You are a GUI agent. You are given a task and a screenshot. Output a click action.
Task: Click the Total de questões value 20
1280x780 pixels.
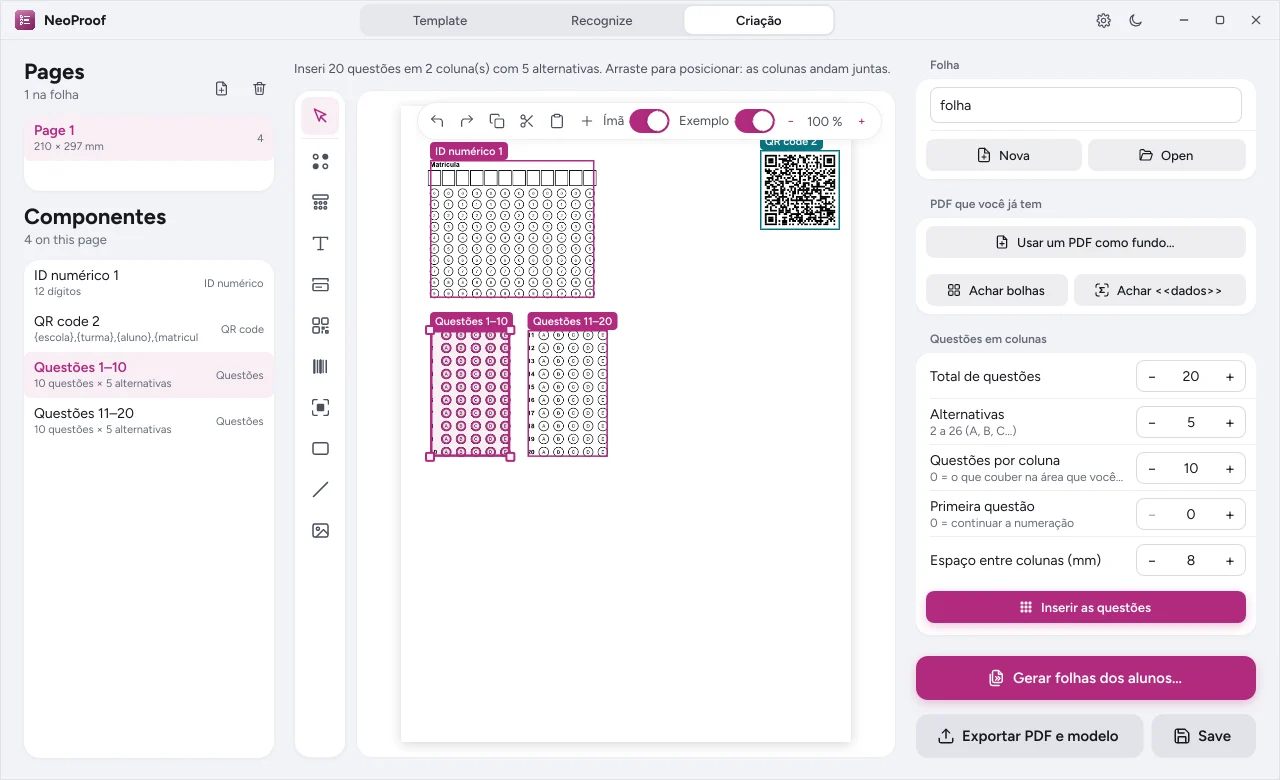point(1191,377)
